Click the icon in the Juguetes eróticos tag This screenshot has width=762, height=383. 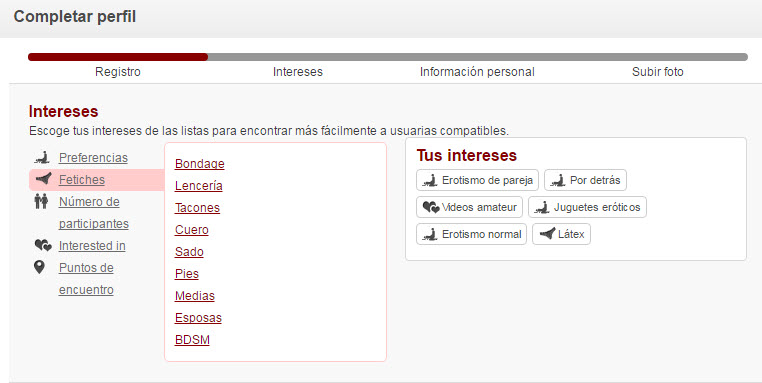click(x=542, y=208)
